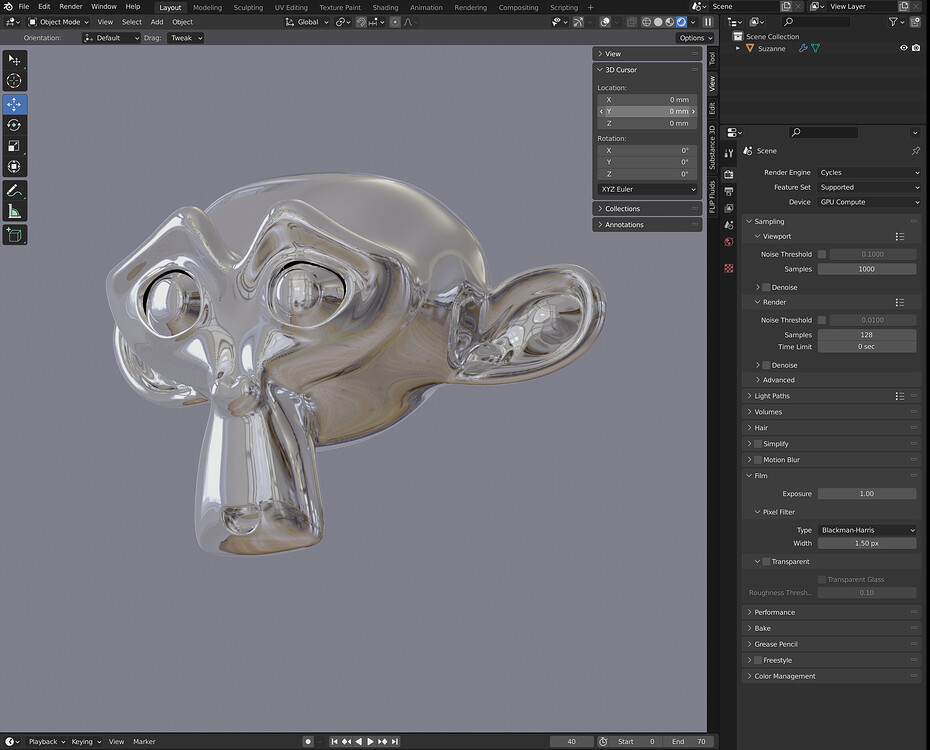Toggle Suzanne visibility in viewport

pos(904,48)
